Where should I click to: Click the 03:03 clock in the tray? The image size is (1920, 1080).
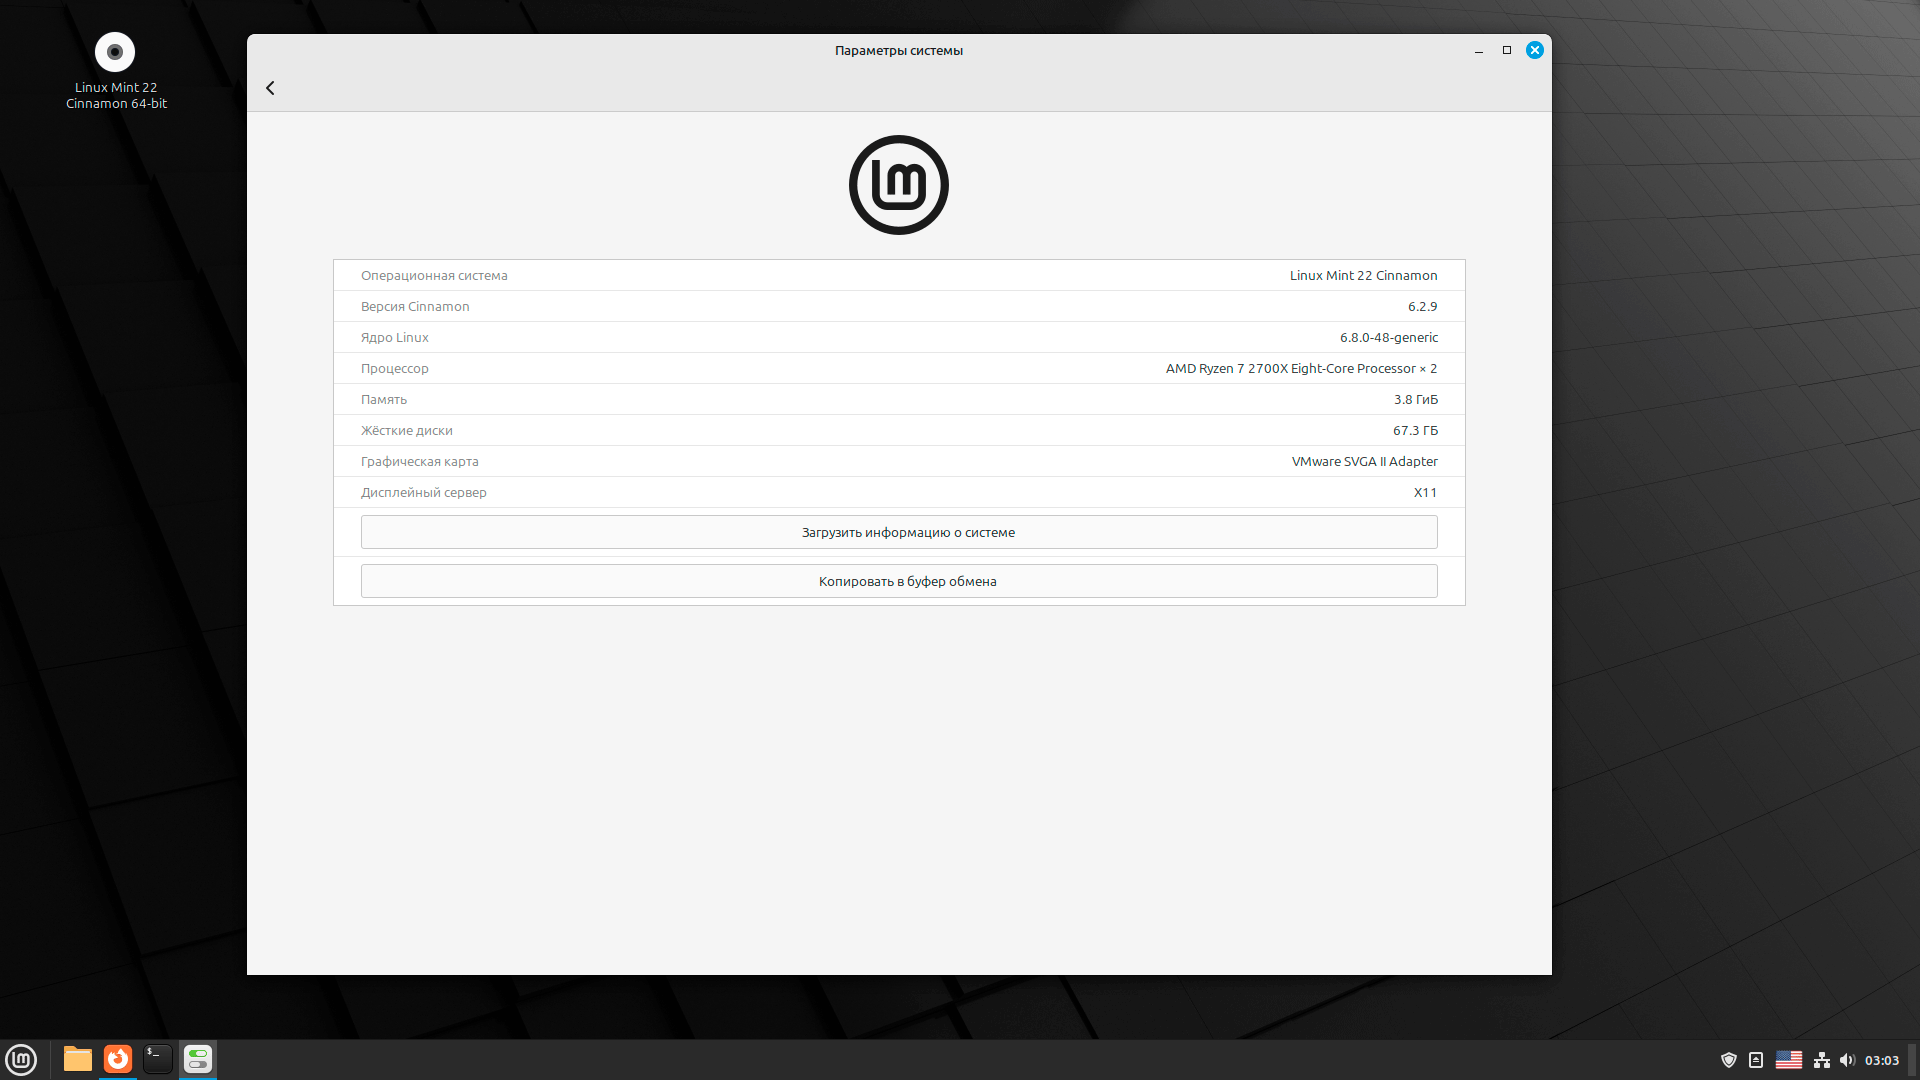[1881, 1059]
